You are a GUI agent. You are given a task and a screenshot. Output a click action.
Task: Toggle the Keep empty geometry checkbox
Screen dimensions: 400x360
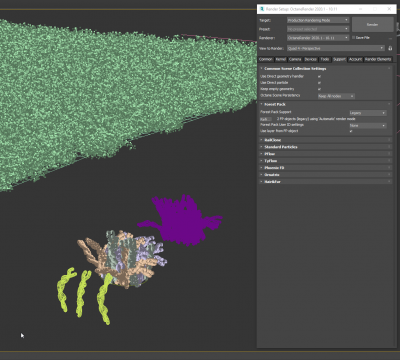click(x=319, y=89)
